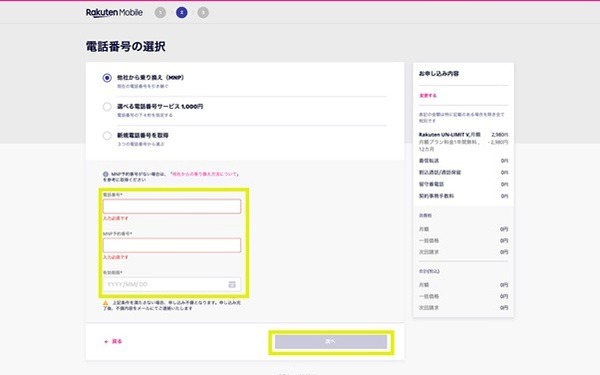
Task: Click the info icon beside MNP note
Action: [x=106, y=174]
